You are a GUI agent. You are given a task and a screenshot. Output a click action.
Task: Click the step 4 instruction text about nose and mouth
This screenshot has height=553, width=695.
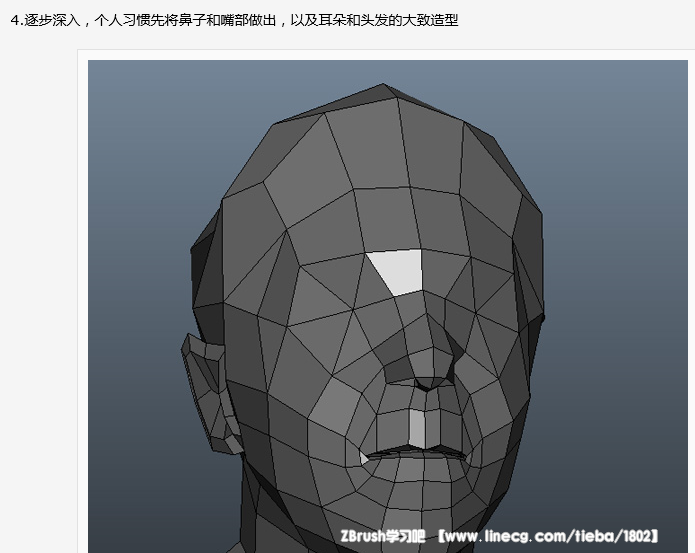(234, 20)
